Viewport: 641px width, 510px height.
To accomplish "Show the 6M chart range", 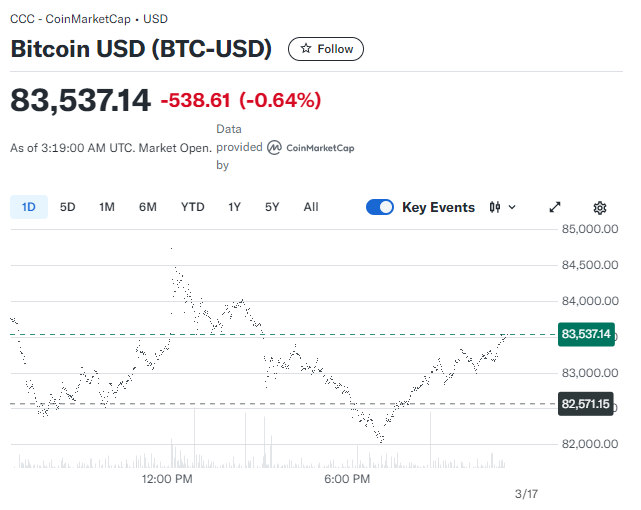I will (148, 207).
